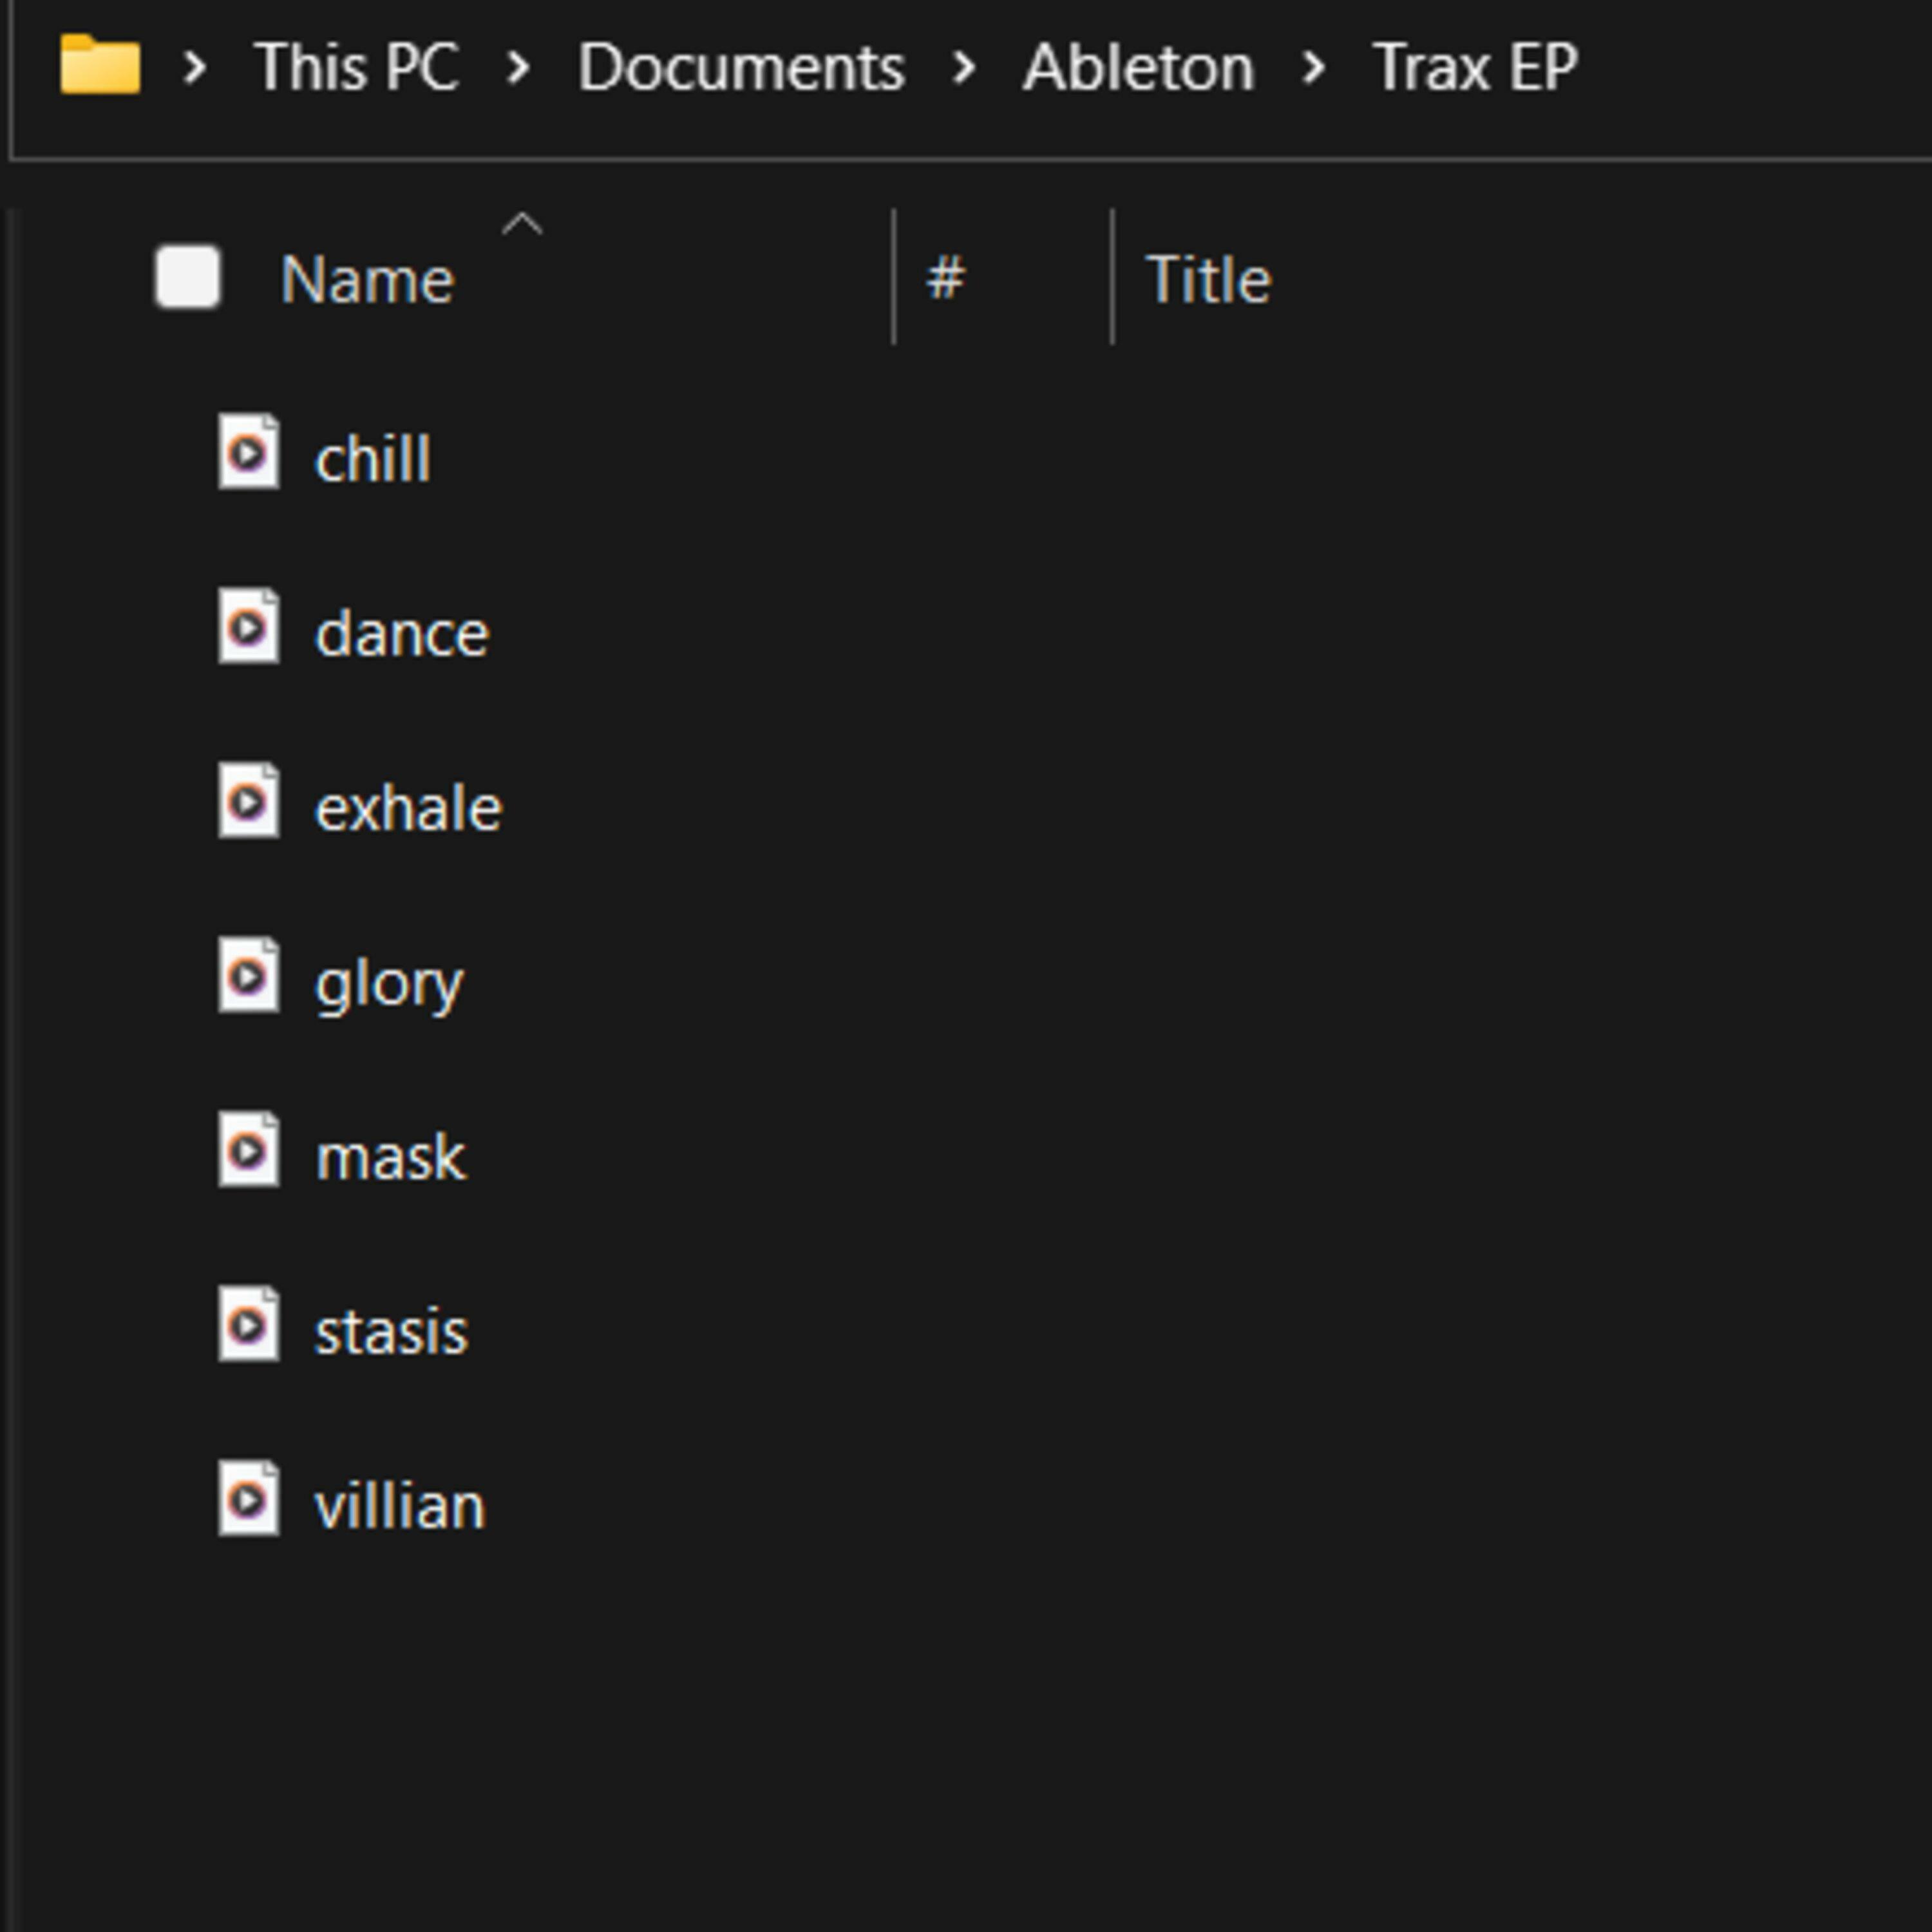
Task: Expand the chevron after Documents
Action: (963, 68)
